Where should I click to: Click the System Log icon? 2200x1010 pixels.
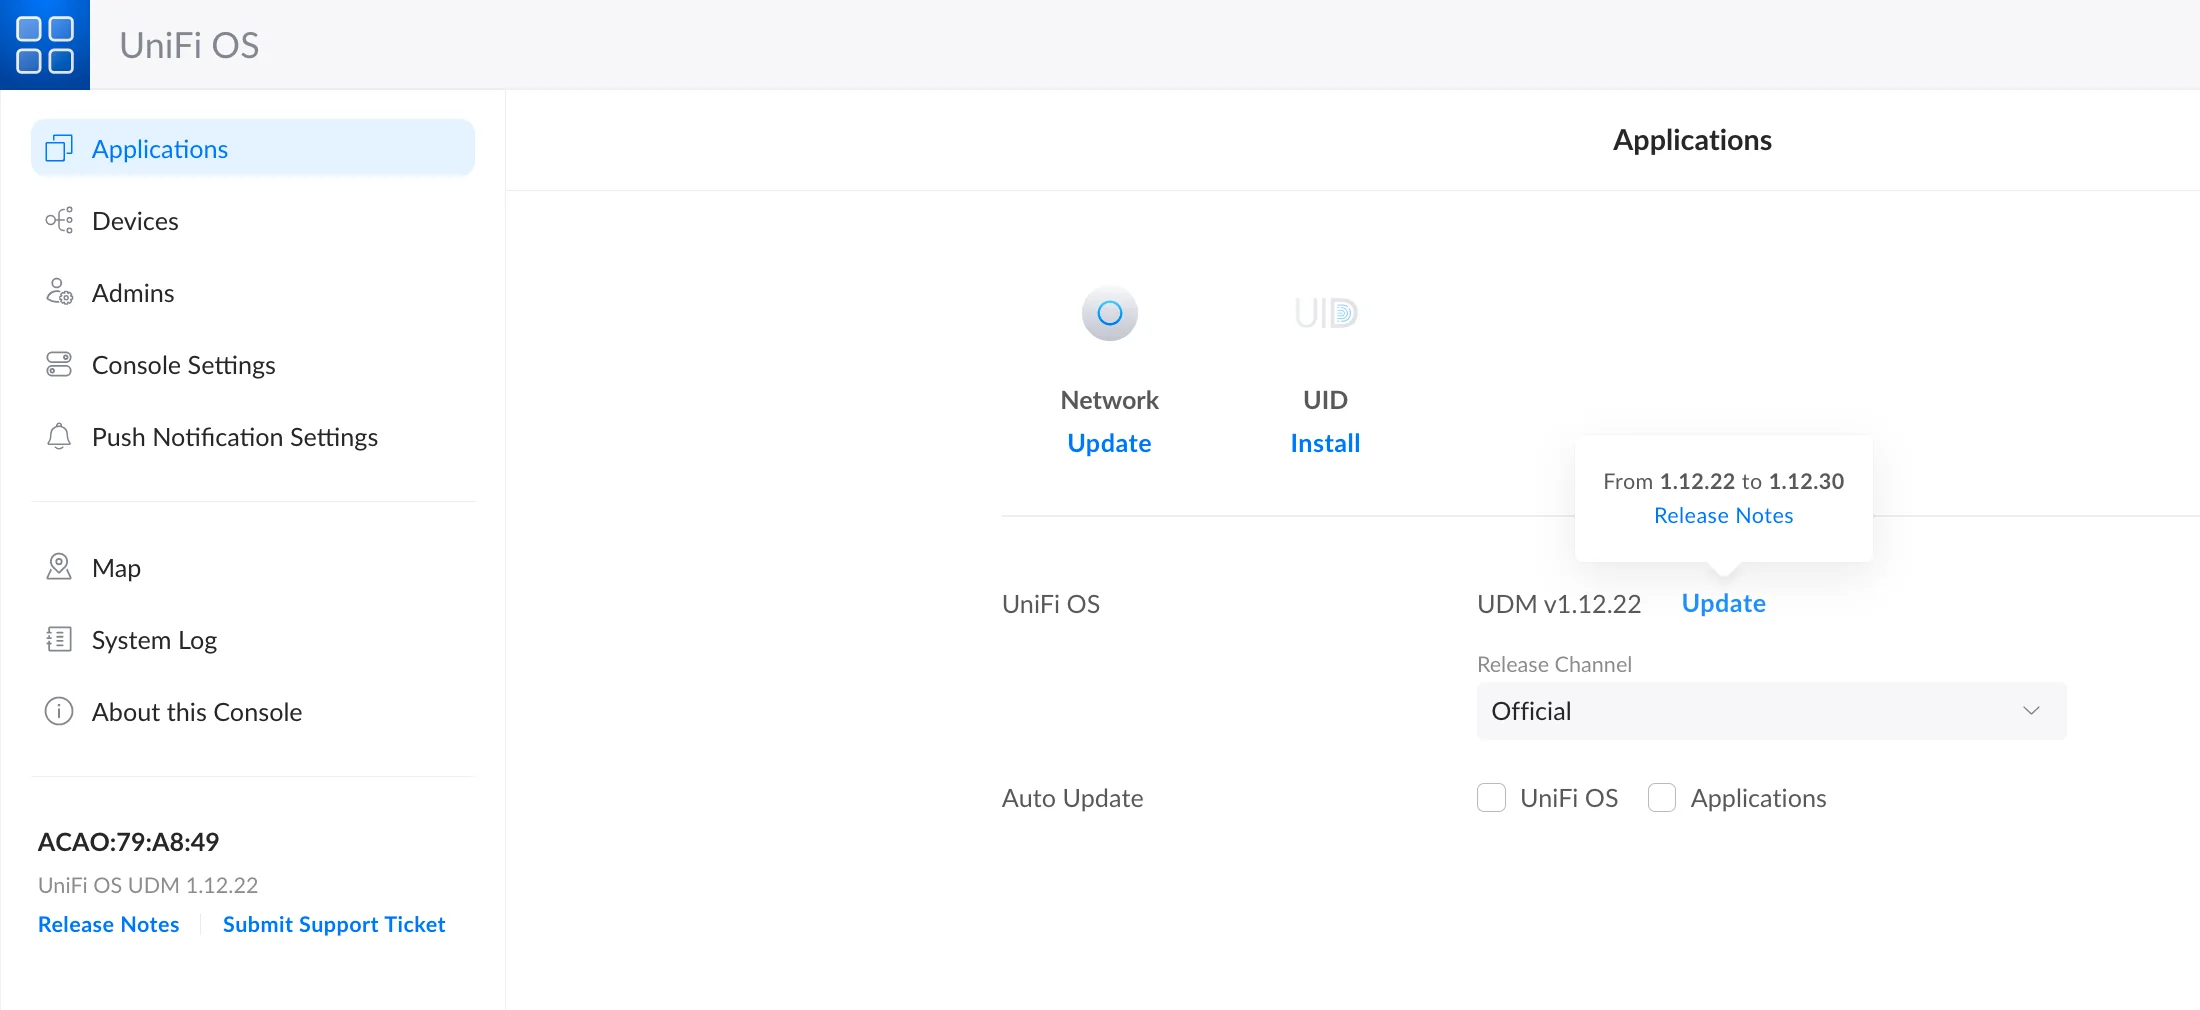point(59,640)
